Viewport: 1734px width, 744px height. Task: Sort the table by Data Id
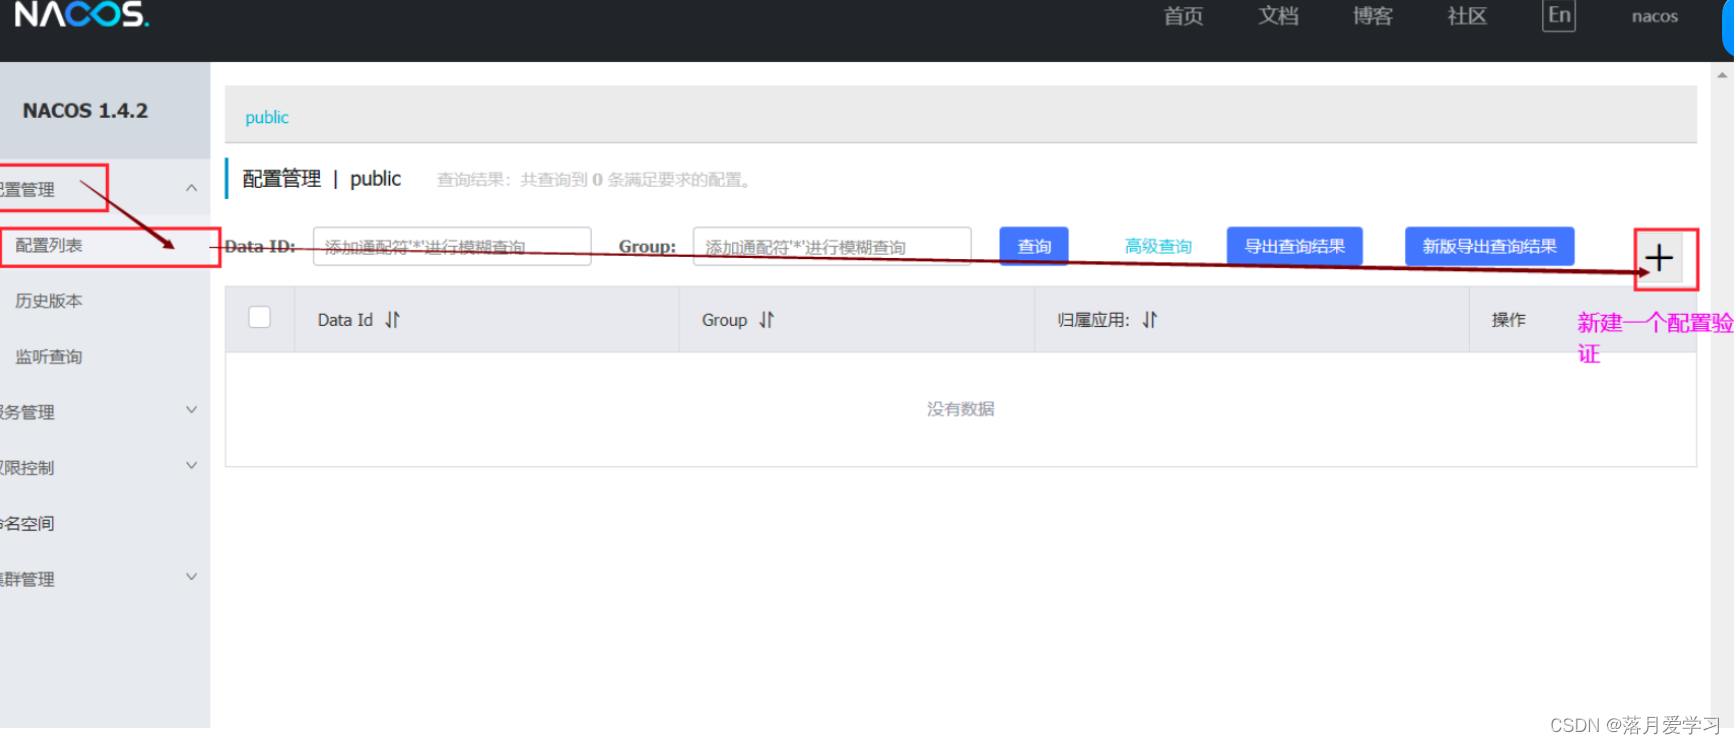(x=392, y=320)
